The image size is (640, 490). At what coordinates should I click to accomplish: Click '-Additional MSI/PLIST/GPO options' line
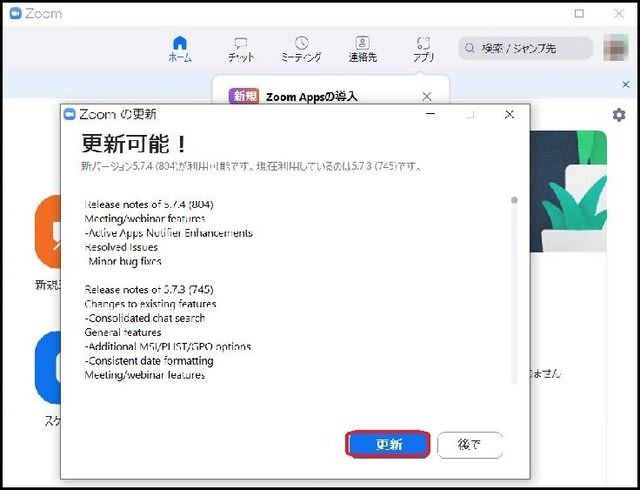[168, 347]
